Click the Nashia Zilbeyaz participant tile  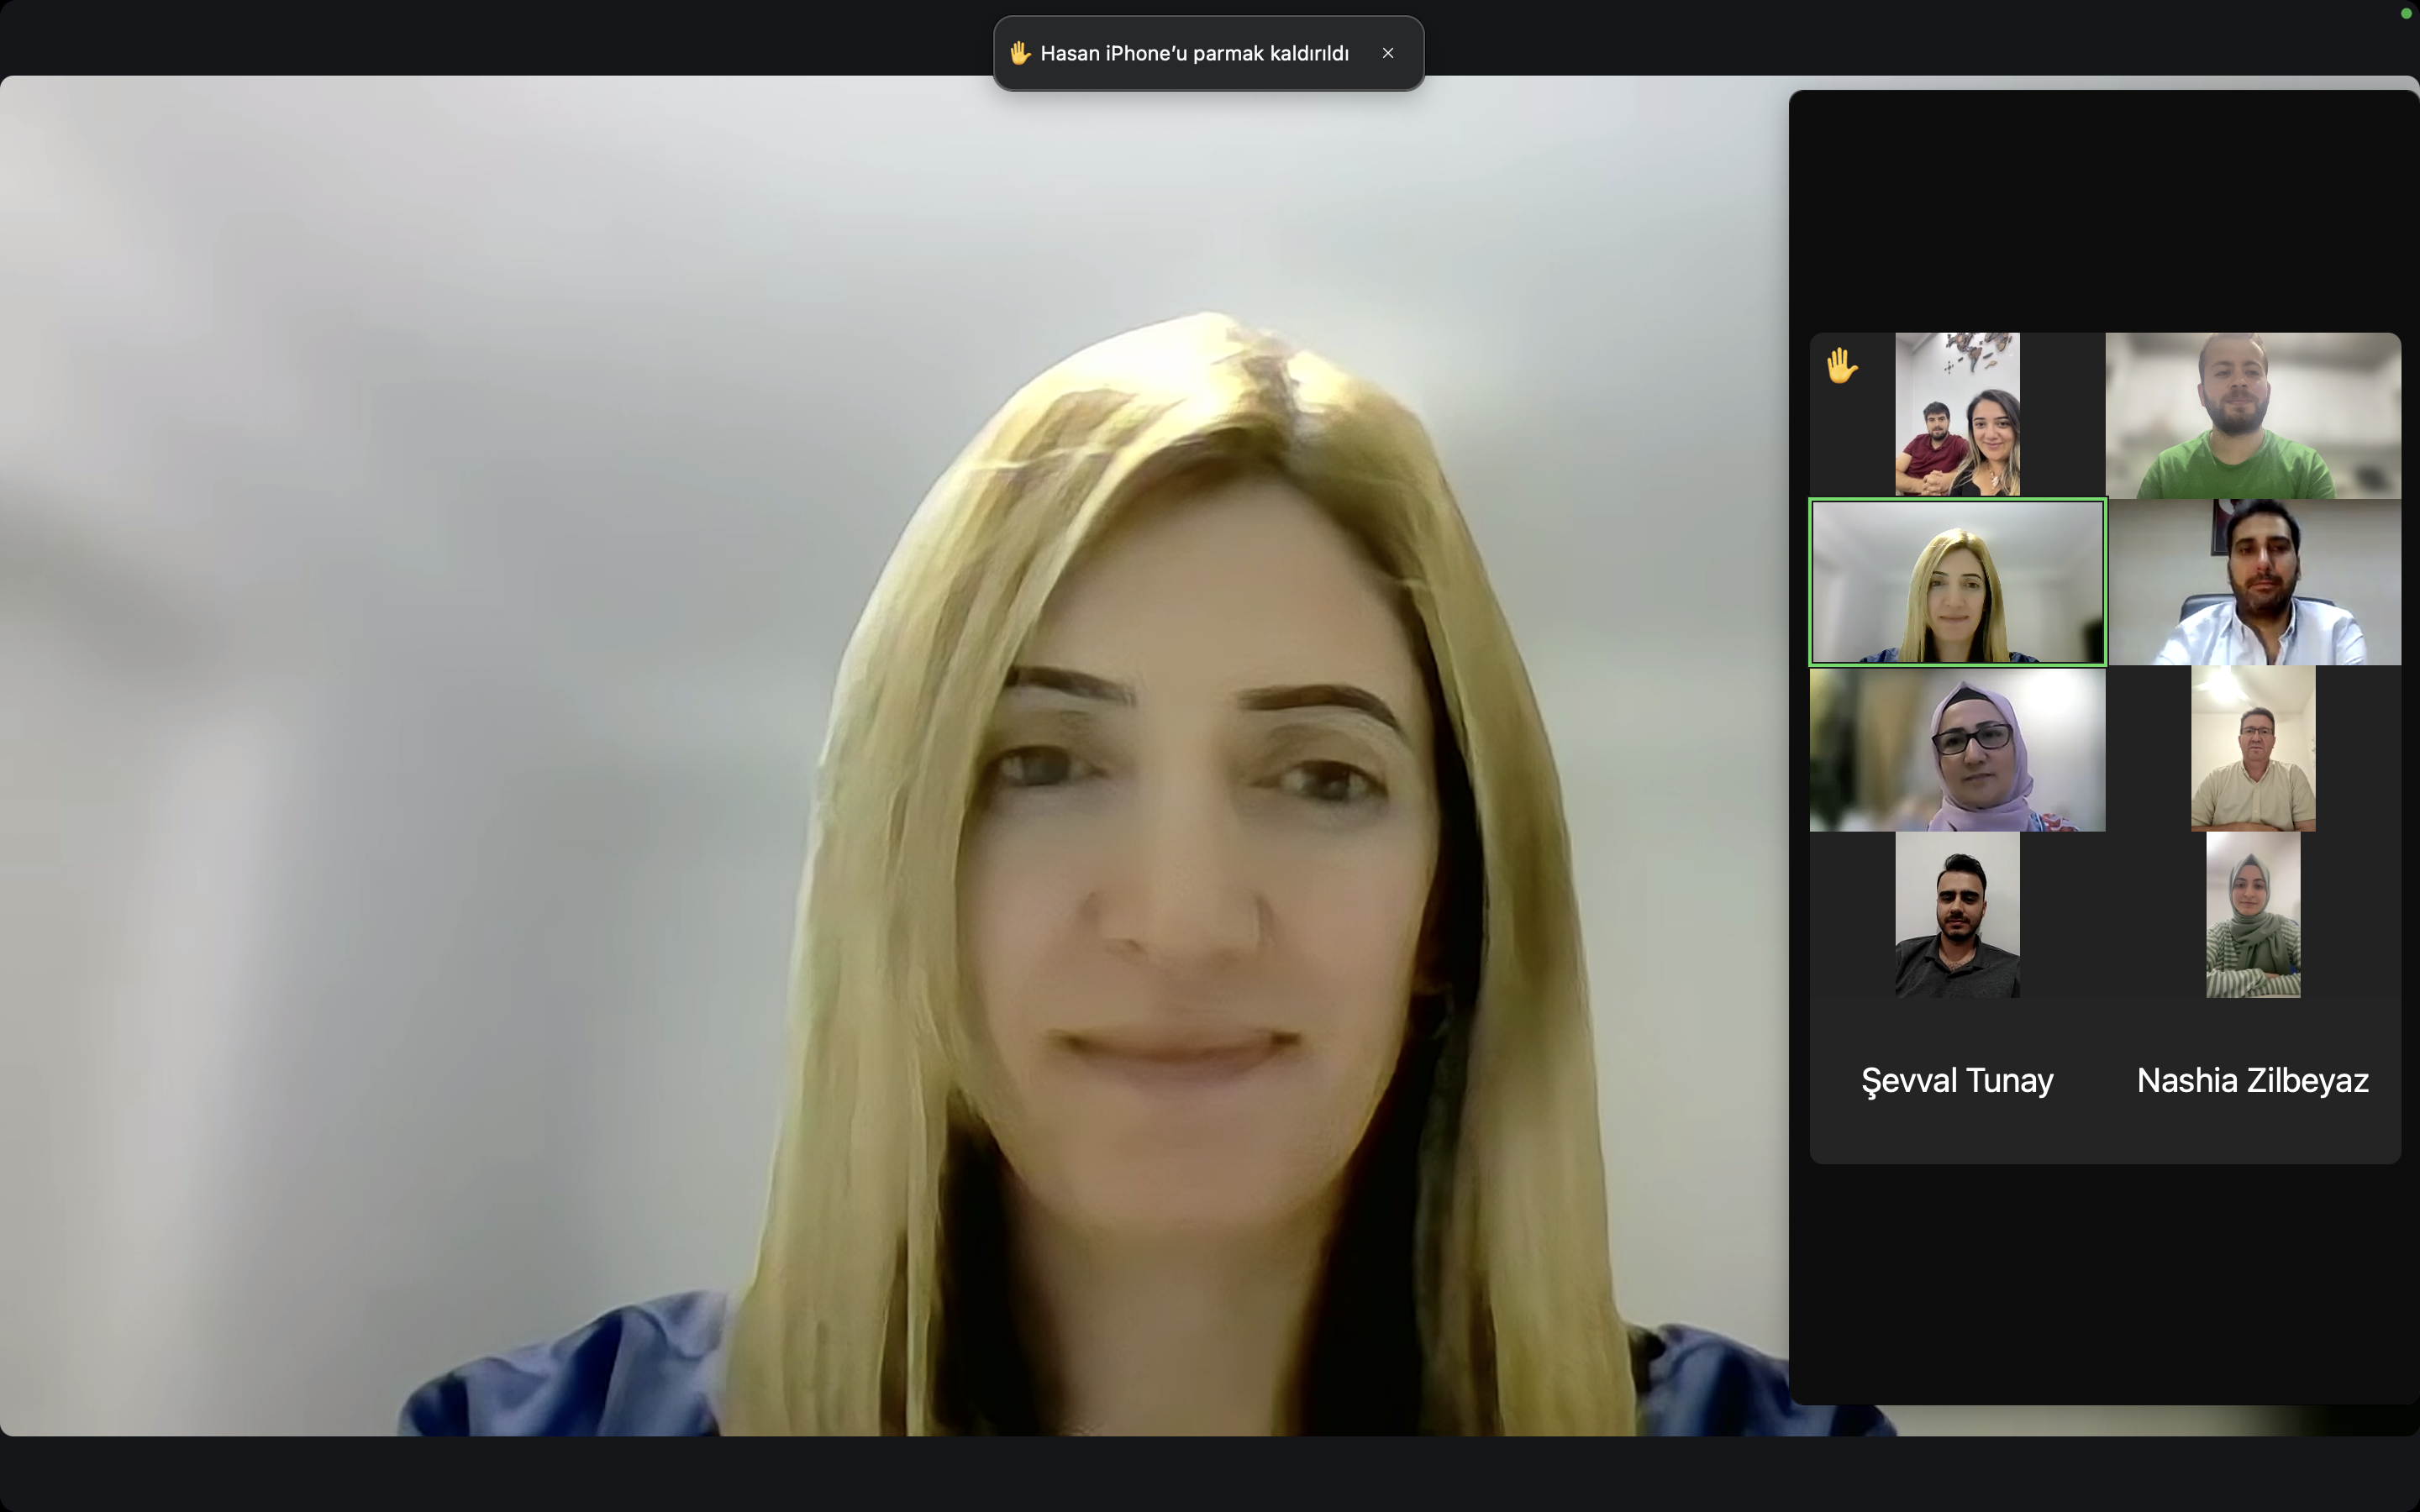click(x=2253, y=1081)
